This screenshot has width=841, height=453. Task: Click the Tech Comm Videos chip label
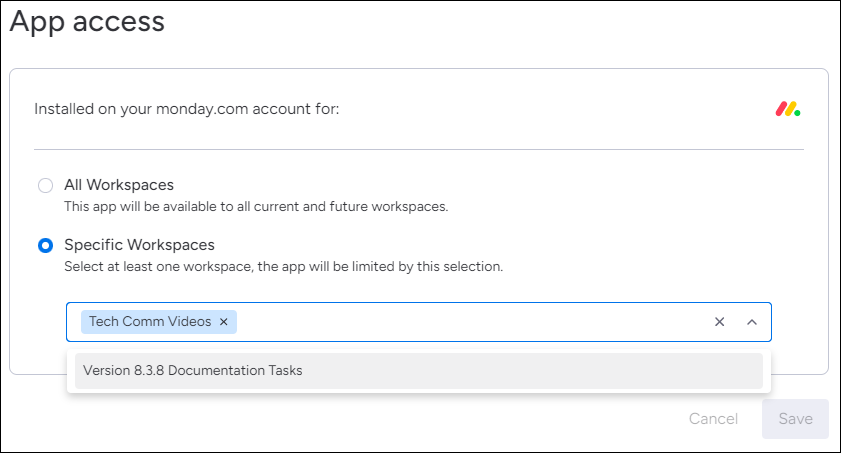(x=150, y=321)
